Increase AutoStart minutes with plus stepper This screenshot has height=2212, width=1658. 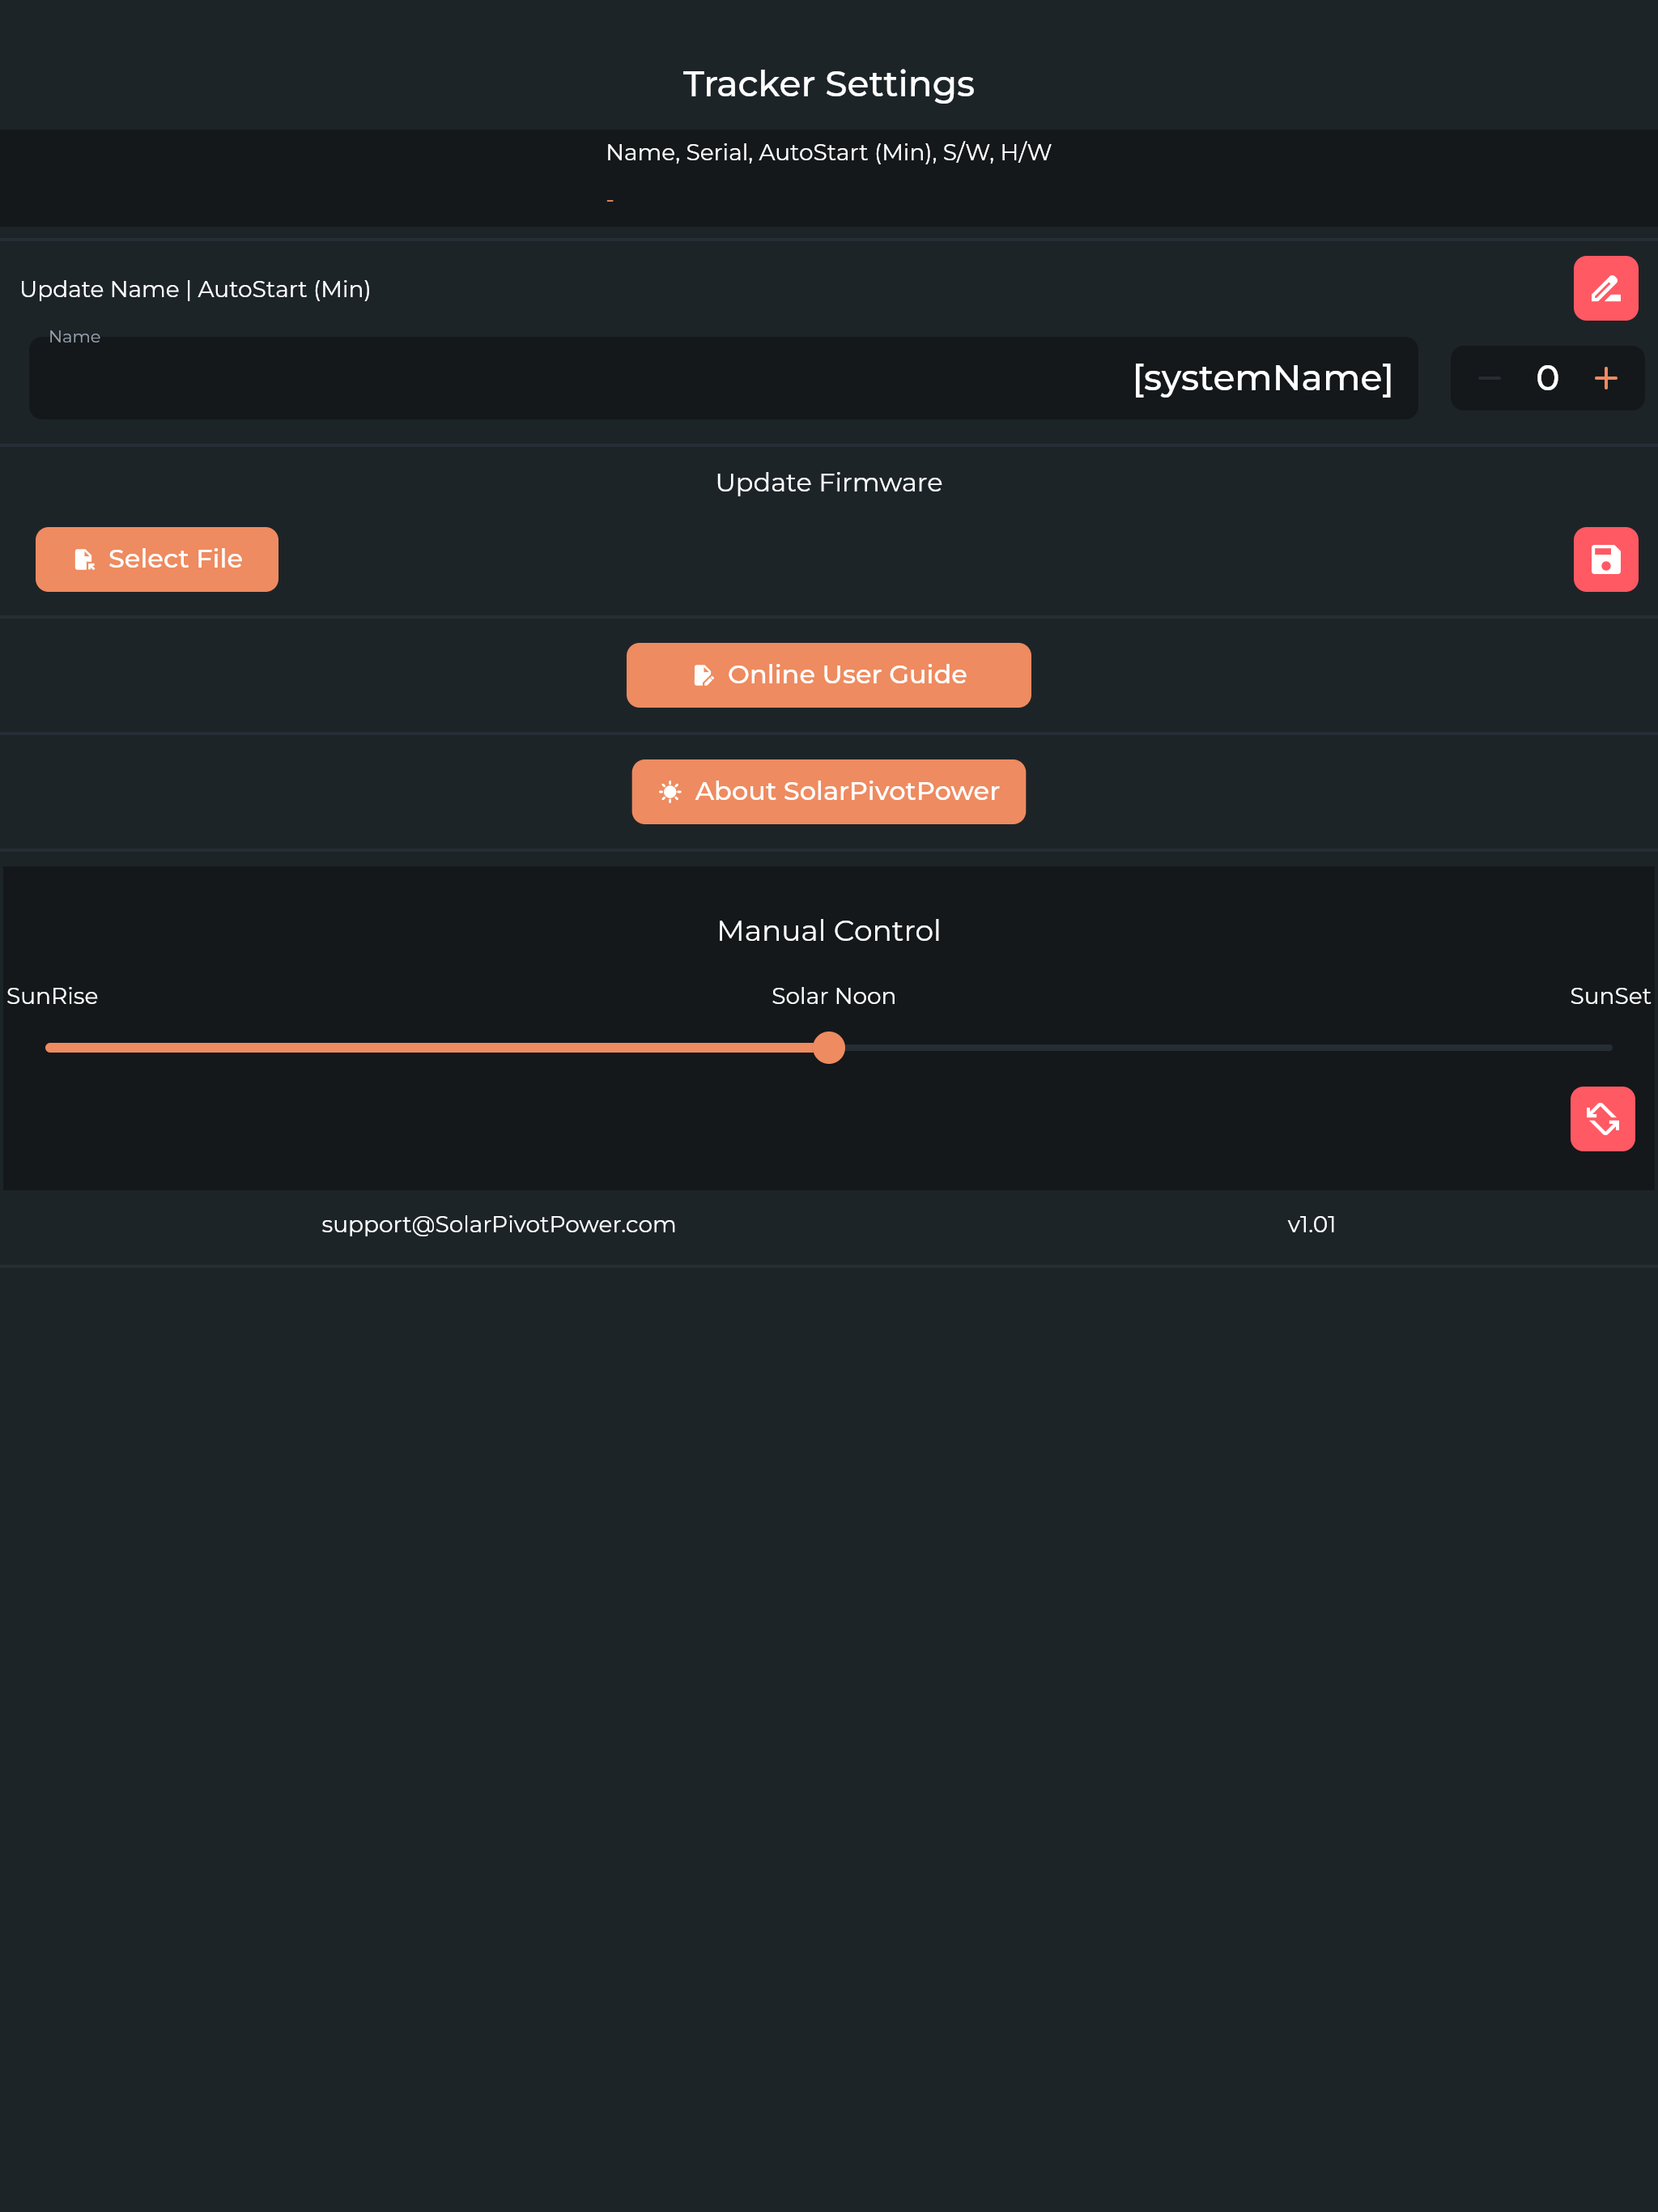(x=1605, y=378)
